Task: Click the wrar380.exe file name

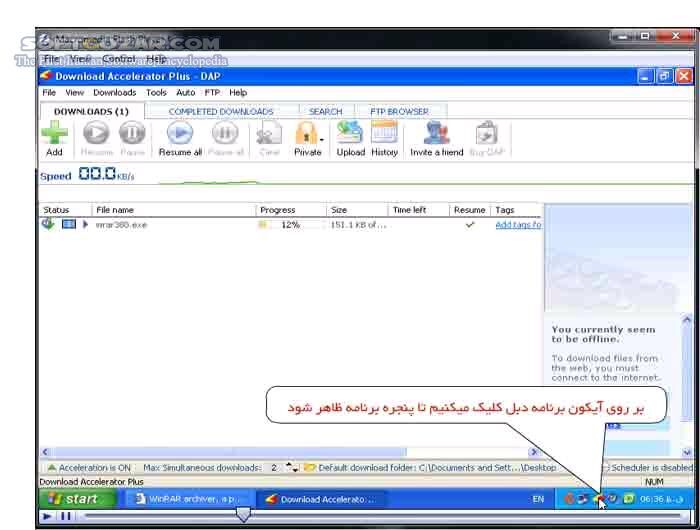Action: (121, 225)
